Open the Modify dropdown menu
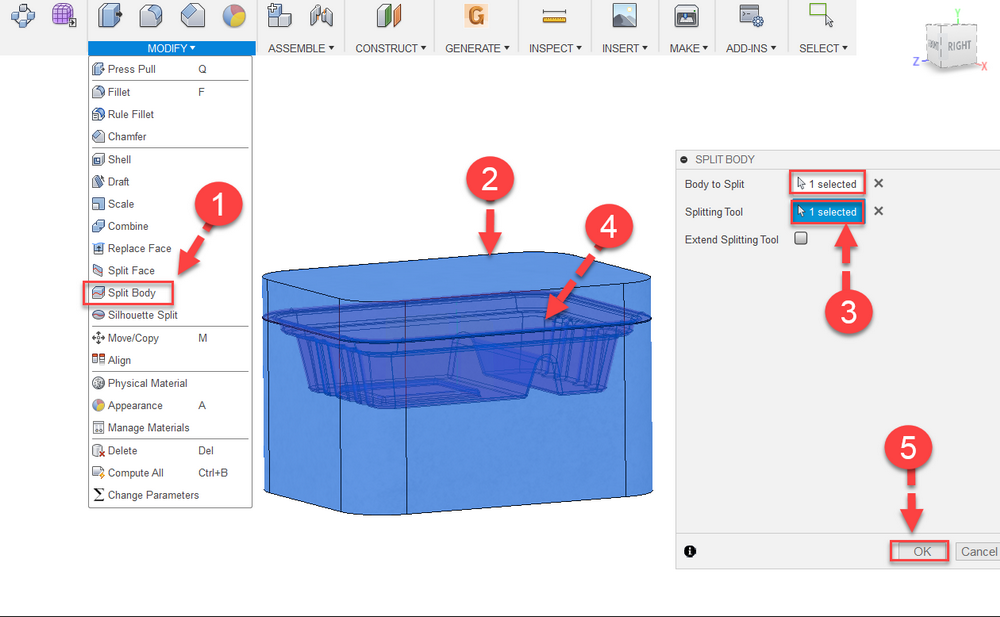The height and width of the screenshot is (617, 1000). [169, 47]
